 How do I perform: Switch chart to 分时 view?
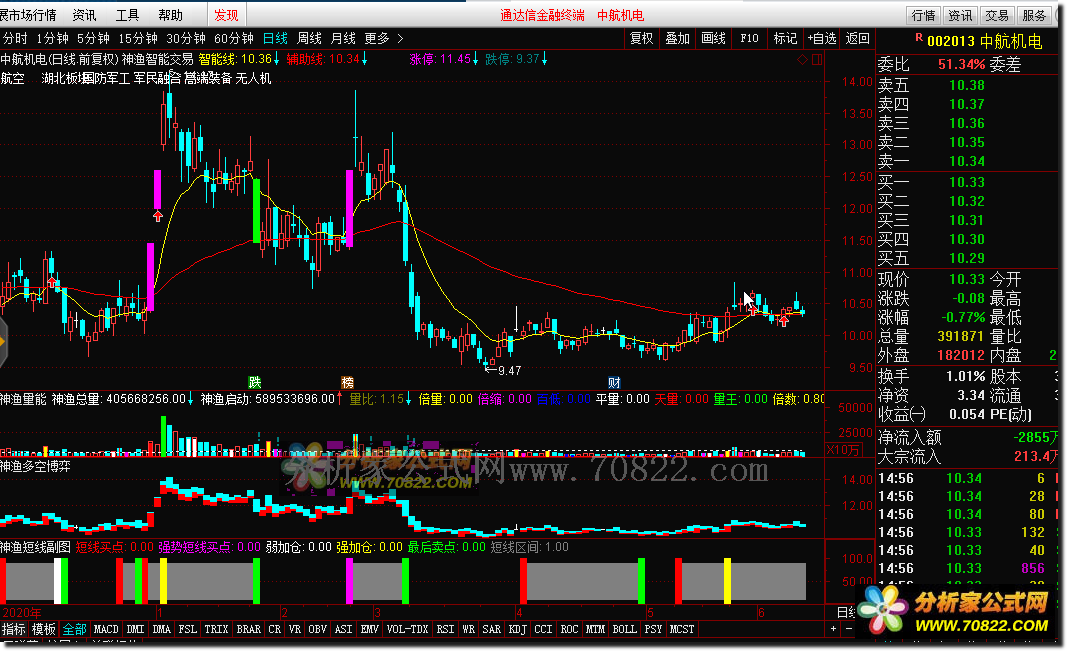point(16,38)
